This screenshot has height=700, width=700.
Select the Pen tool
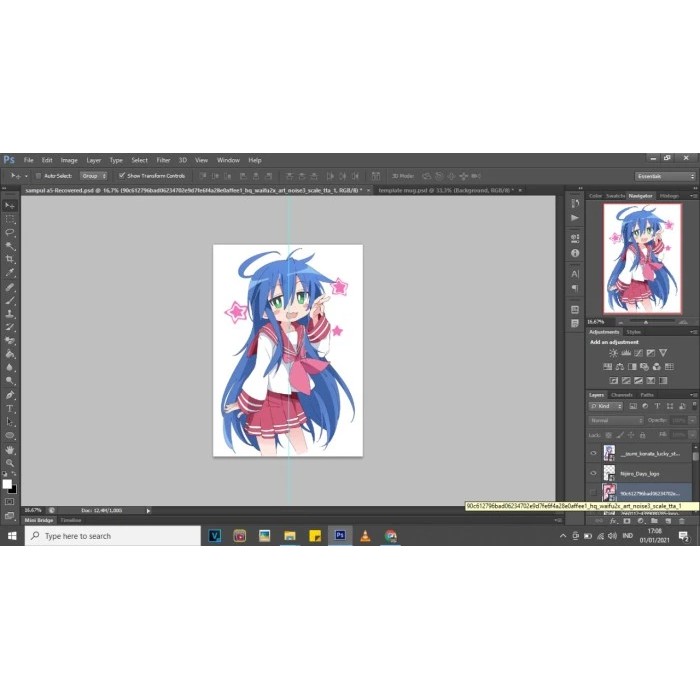[x=10, y=395]
